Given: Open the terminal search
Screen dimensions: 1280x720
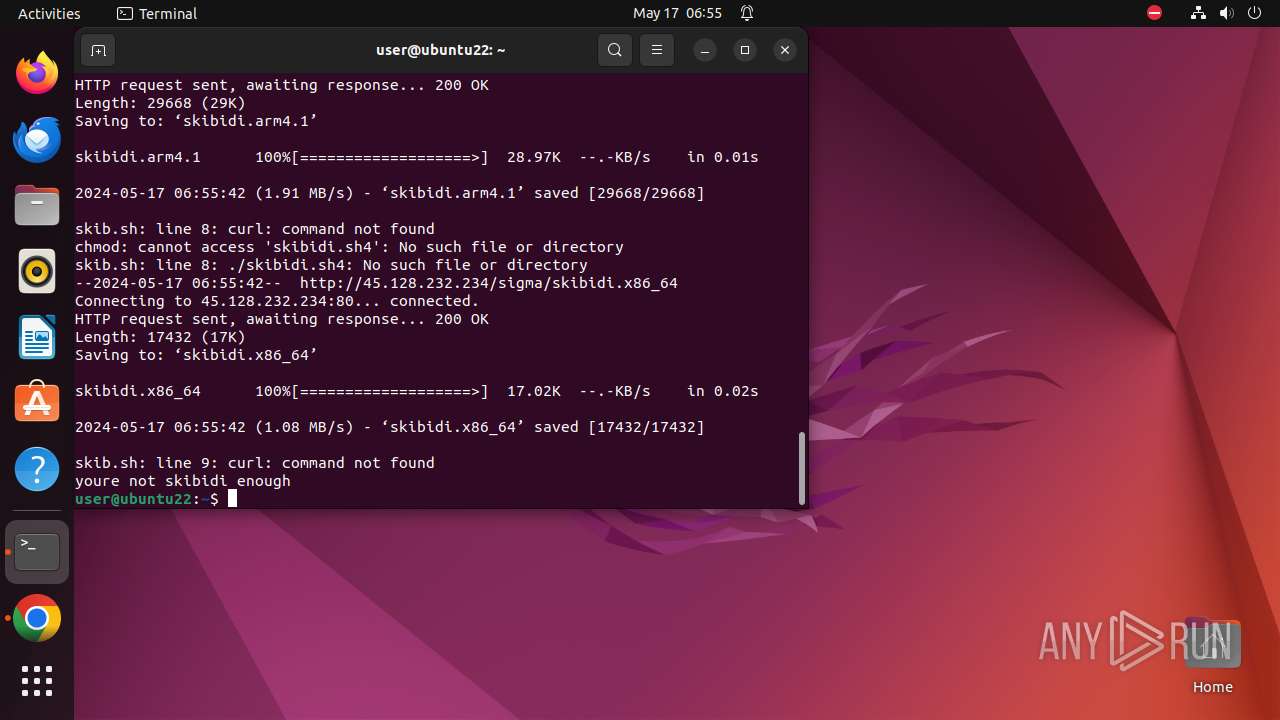Looking at the screenshot, I should (x=615, y=50).
